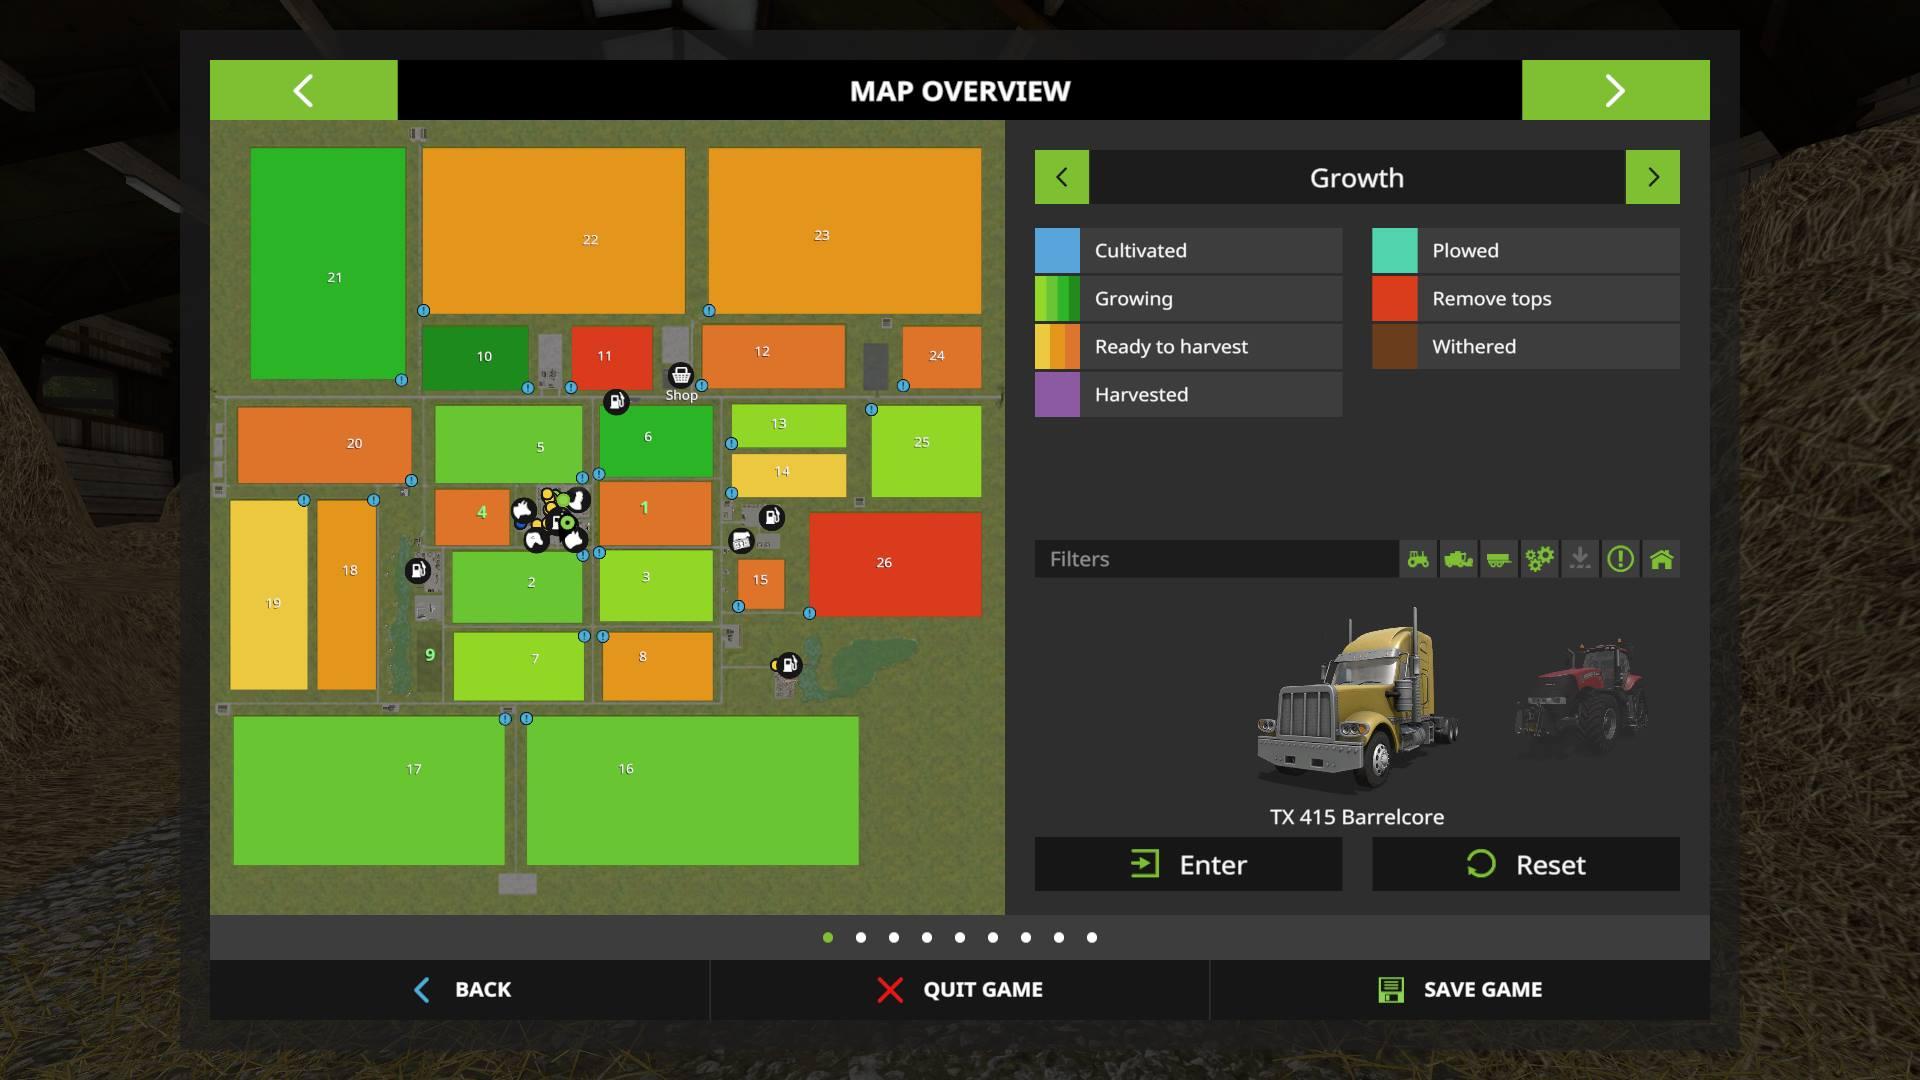This screenshot has width=1920, height=1080.
Task: Toggle the tractor vehicles filter
Action: pos(1418,559)
